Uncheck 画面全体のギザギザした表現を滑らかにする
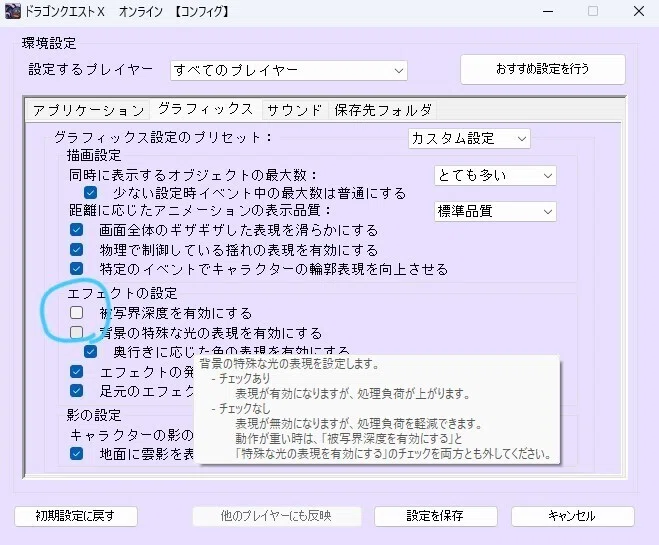The image size is (659, 545). (x=76, y=230)
